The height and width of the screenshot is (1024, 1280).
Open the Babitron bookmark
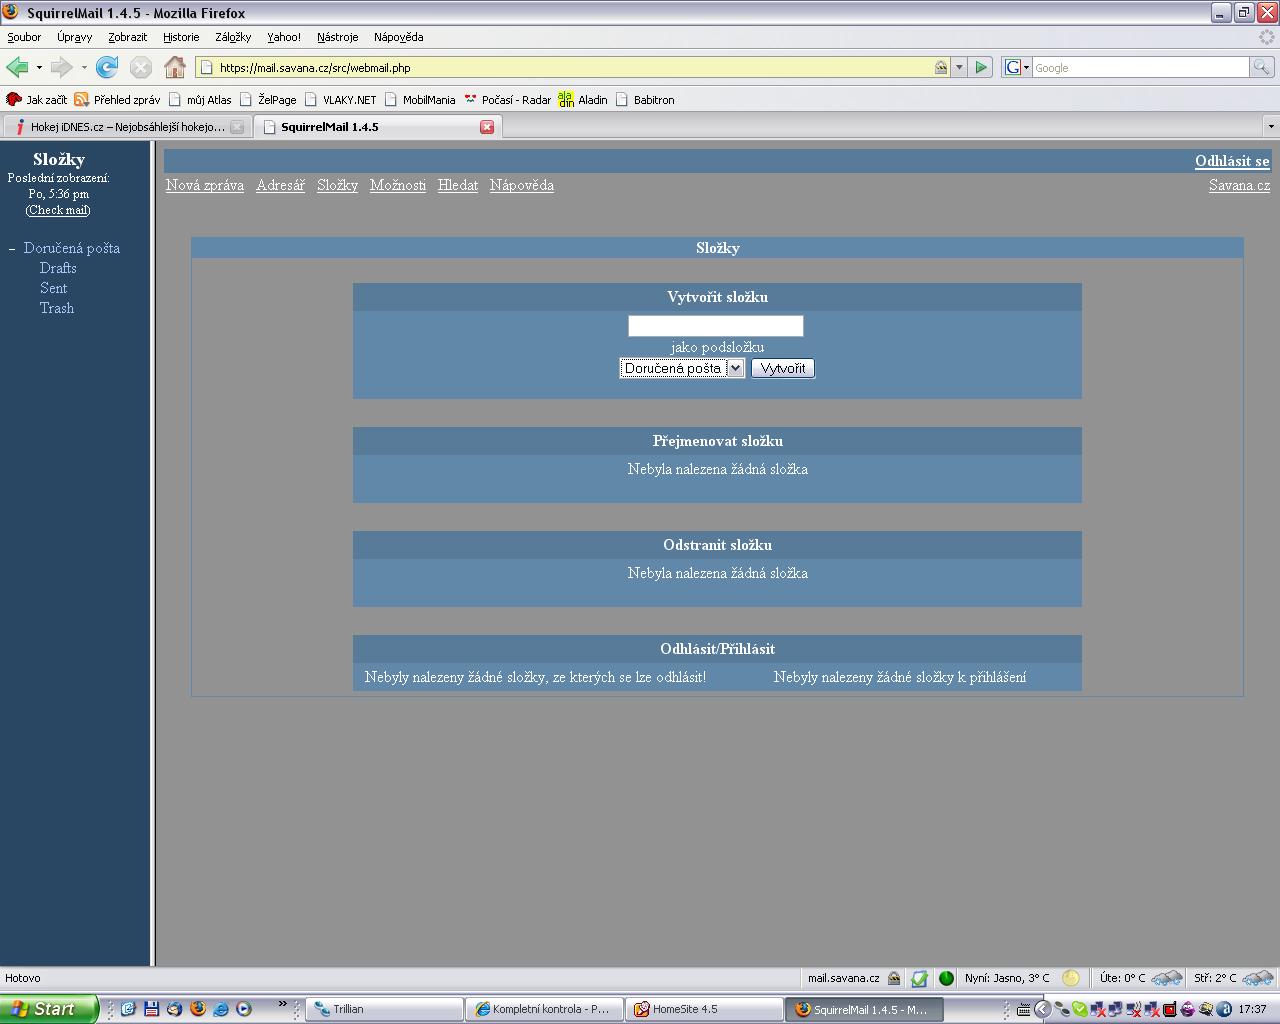click(x=645, y=99)
